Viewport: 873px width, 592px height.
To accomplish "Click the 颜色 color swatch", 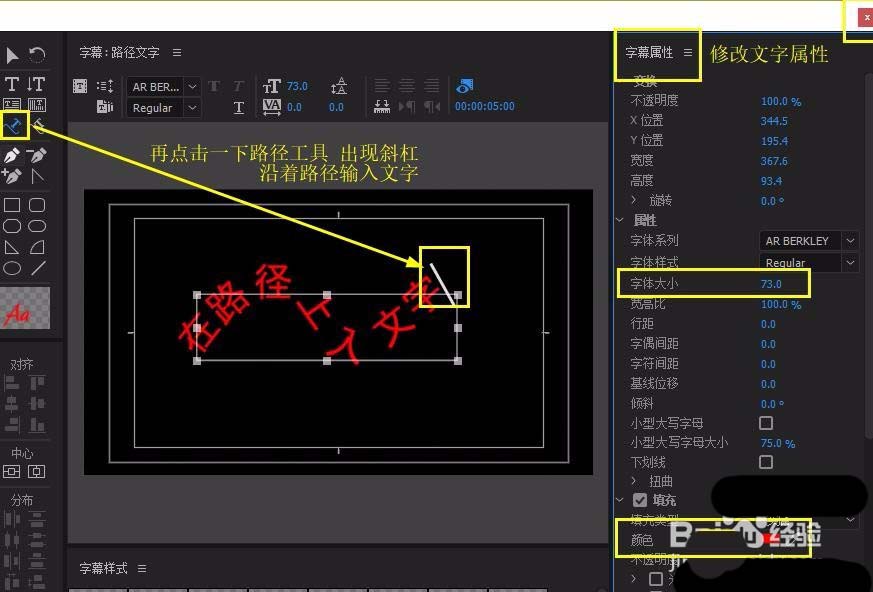I will click(770, 539).
